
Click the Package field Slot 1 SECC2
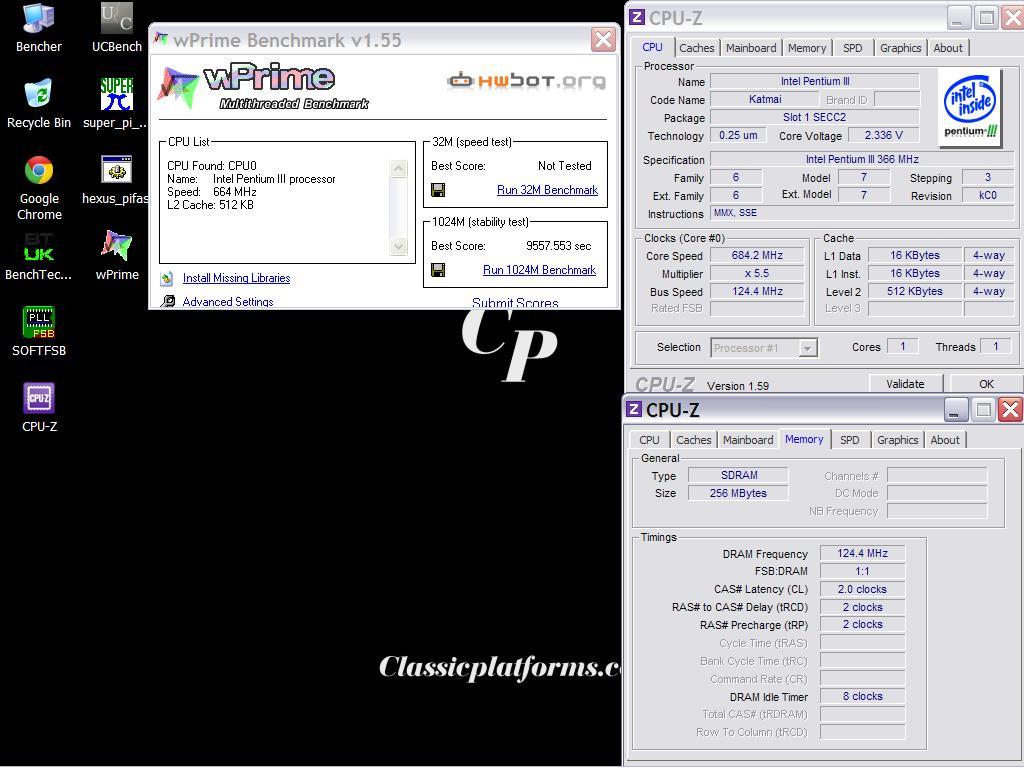click(x=814, y=118)
